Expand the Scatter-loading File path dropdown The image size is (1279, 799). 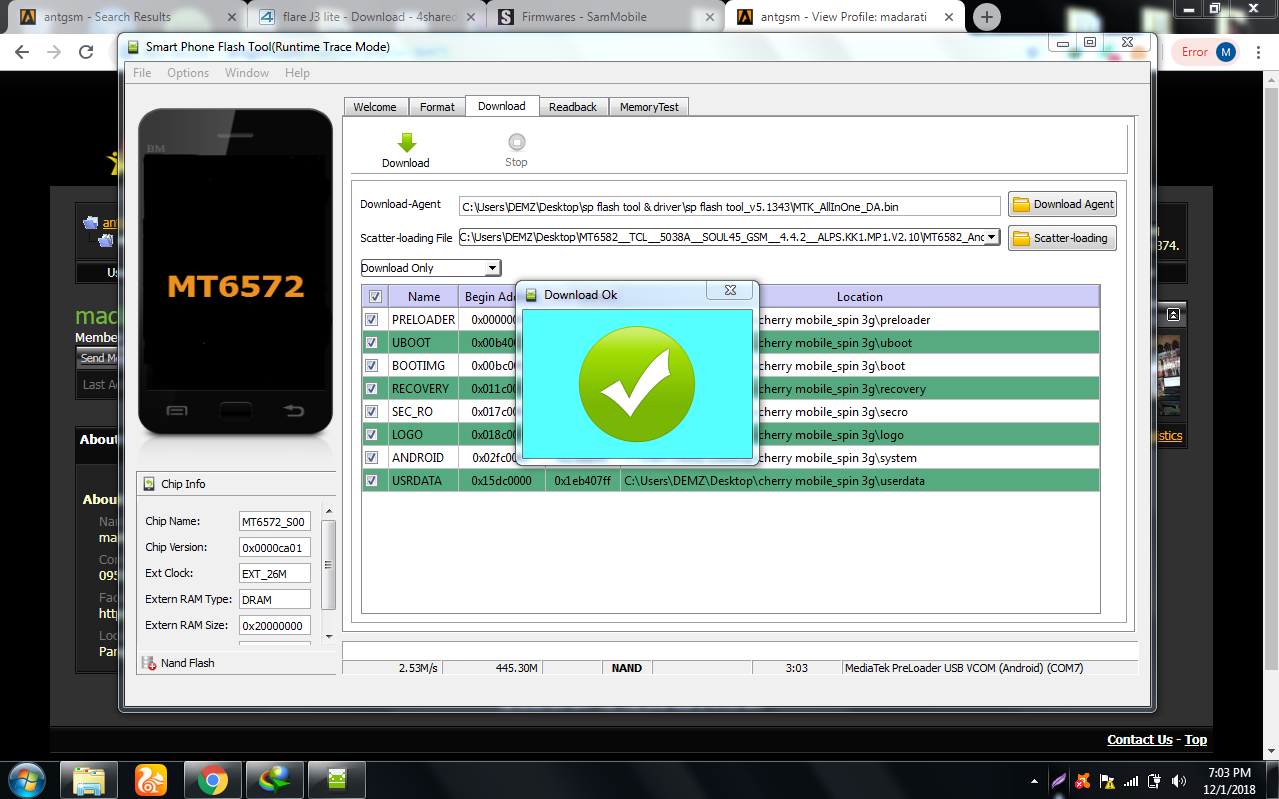[x=992, y=237]
